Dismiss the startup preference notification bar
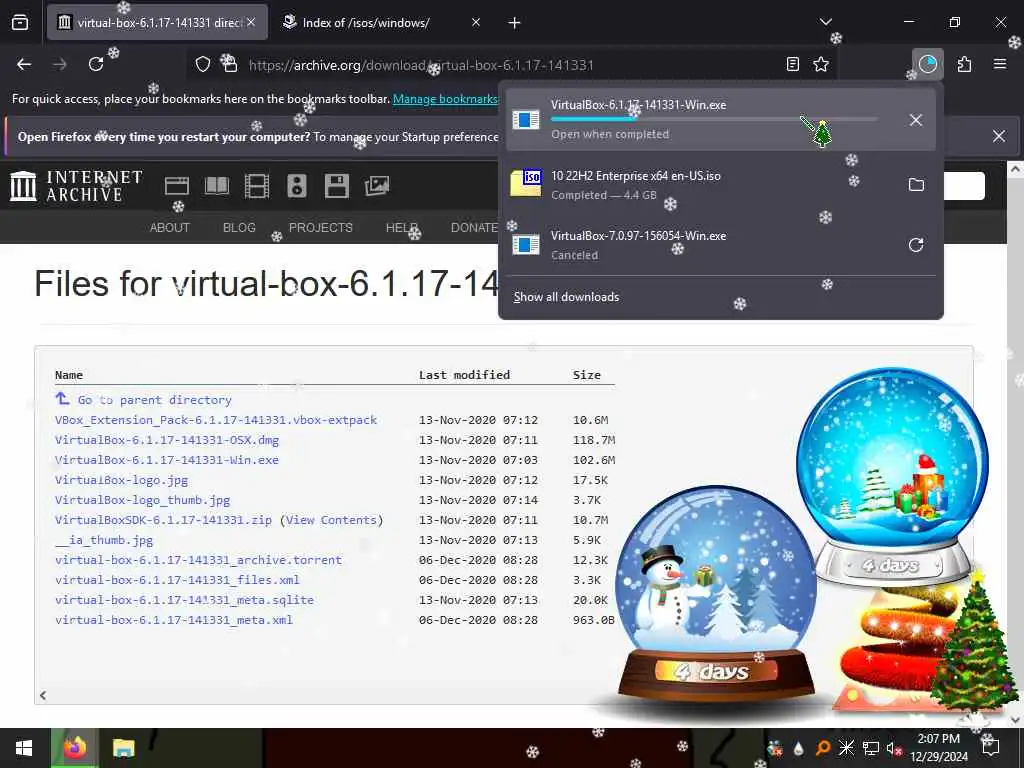This screenshot has height=768, width=1024. (x=999, y=136)
